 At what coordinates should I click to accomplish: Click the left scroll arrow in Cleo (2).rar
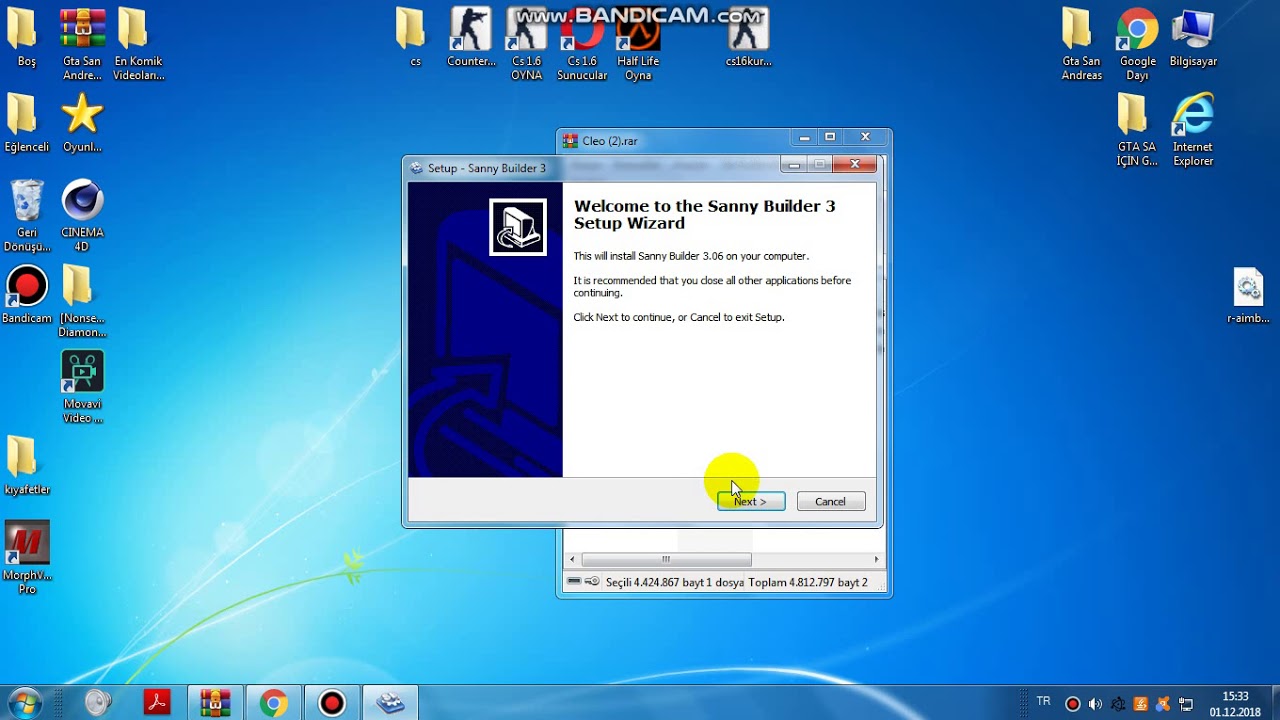point(572,560)
